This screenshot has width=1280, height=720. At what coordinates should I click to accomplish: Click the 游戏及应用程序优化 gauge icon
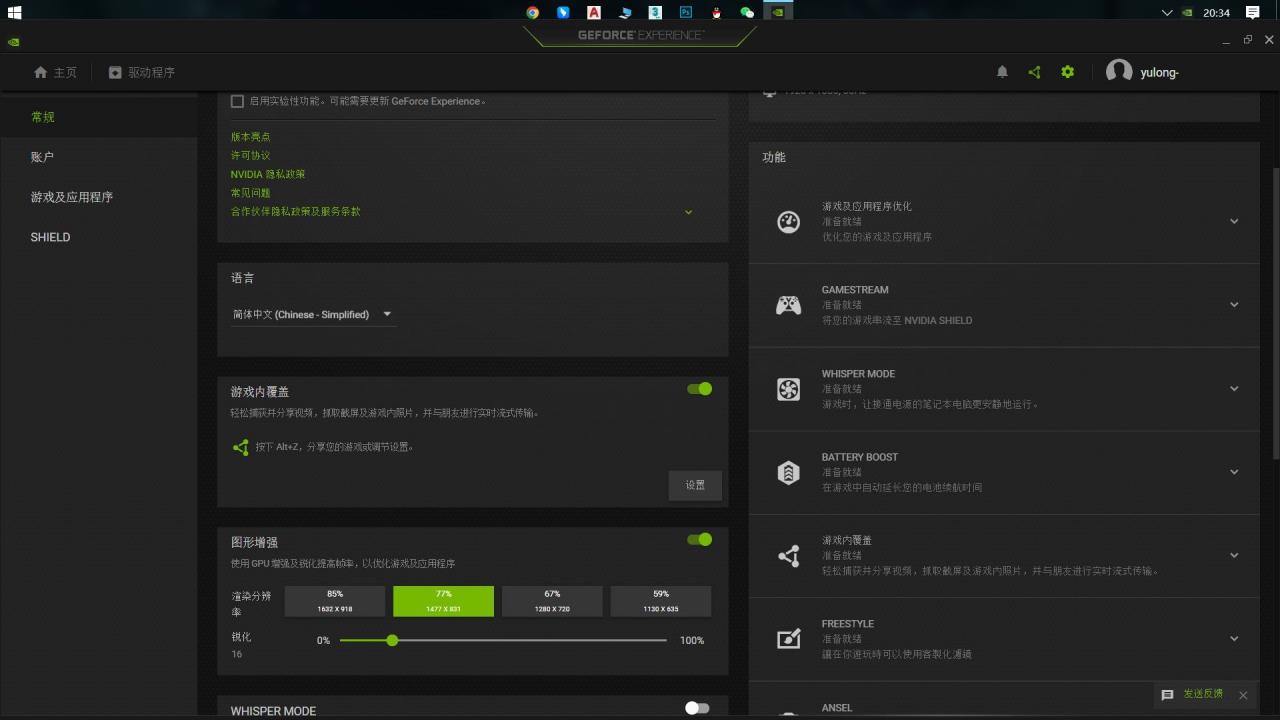click(788, 222)
